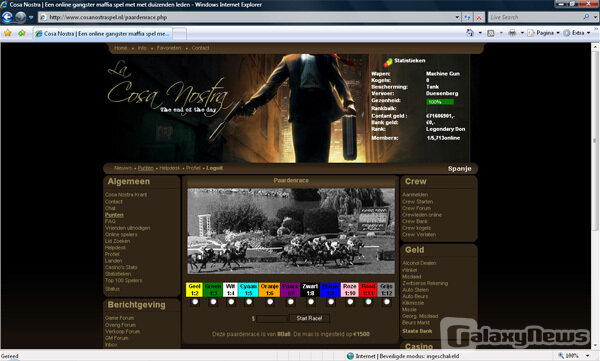600x361 pixels.
Task: Open the Alcohol Dealen link
Action: tap(419, 263)
